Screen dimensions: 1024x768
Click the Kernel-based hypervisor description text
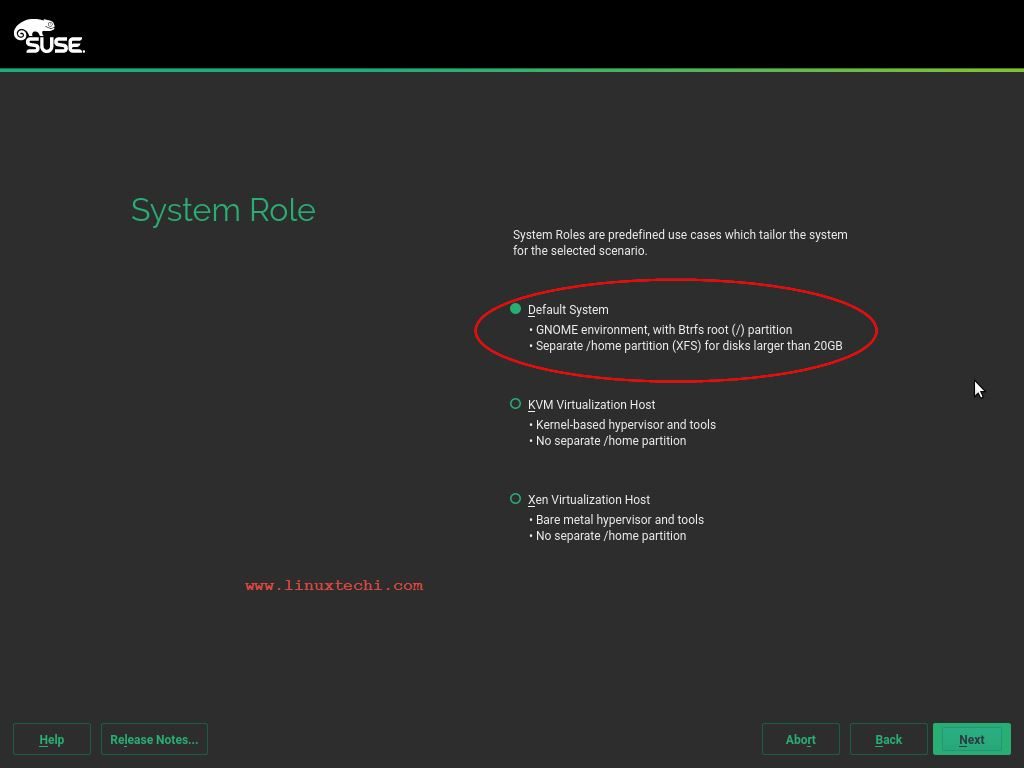tap(623, 424)
